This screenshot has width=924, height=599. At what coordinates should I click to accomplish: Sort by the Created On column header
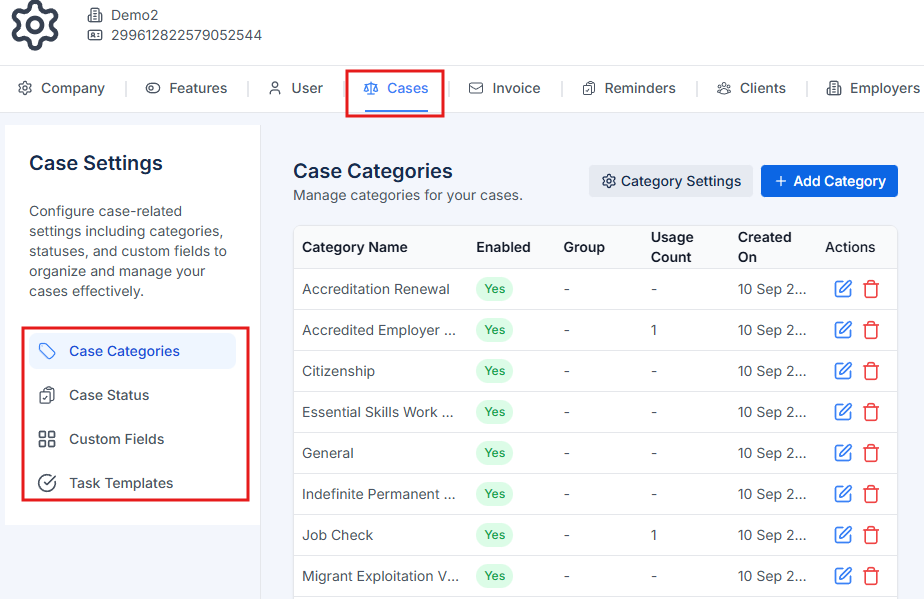coord(764,247)
